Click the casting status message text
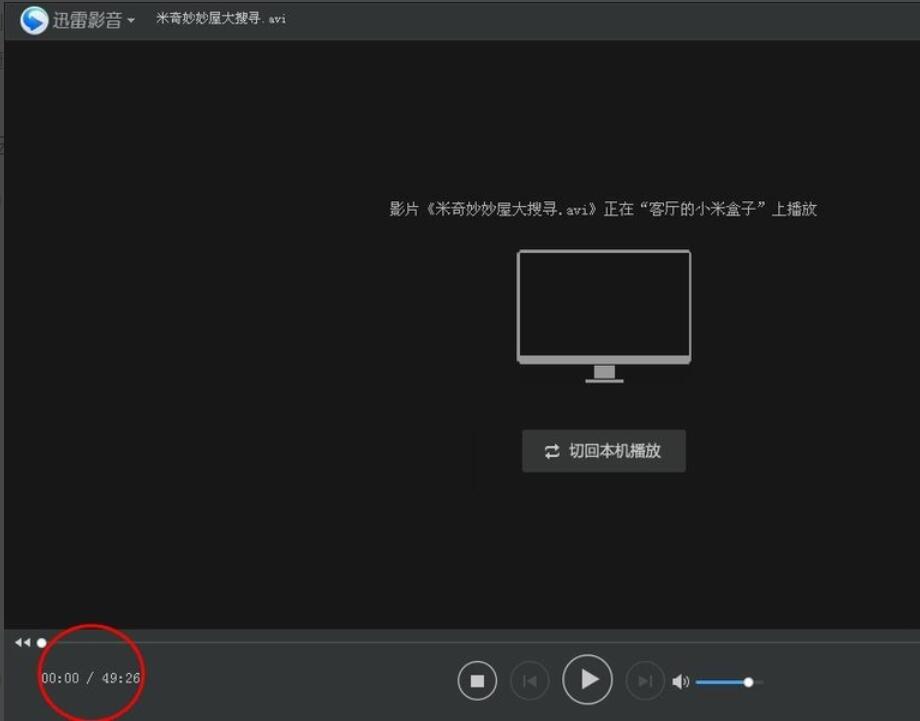 pyautogui.click(x=603, y=209)
